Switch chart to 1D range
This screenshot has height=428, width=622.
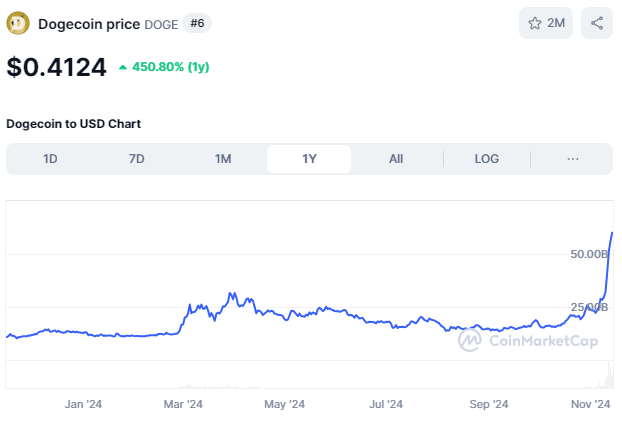[x=50, y=159]
